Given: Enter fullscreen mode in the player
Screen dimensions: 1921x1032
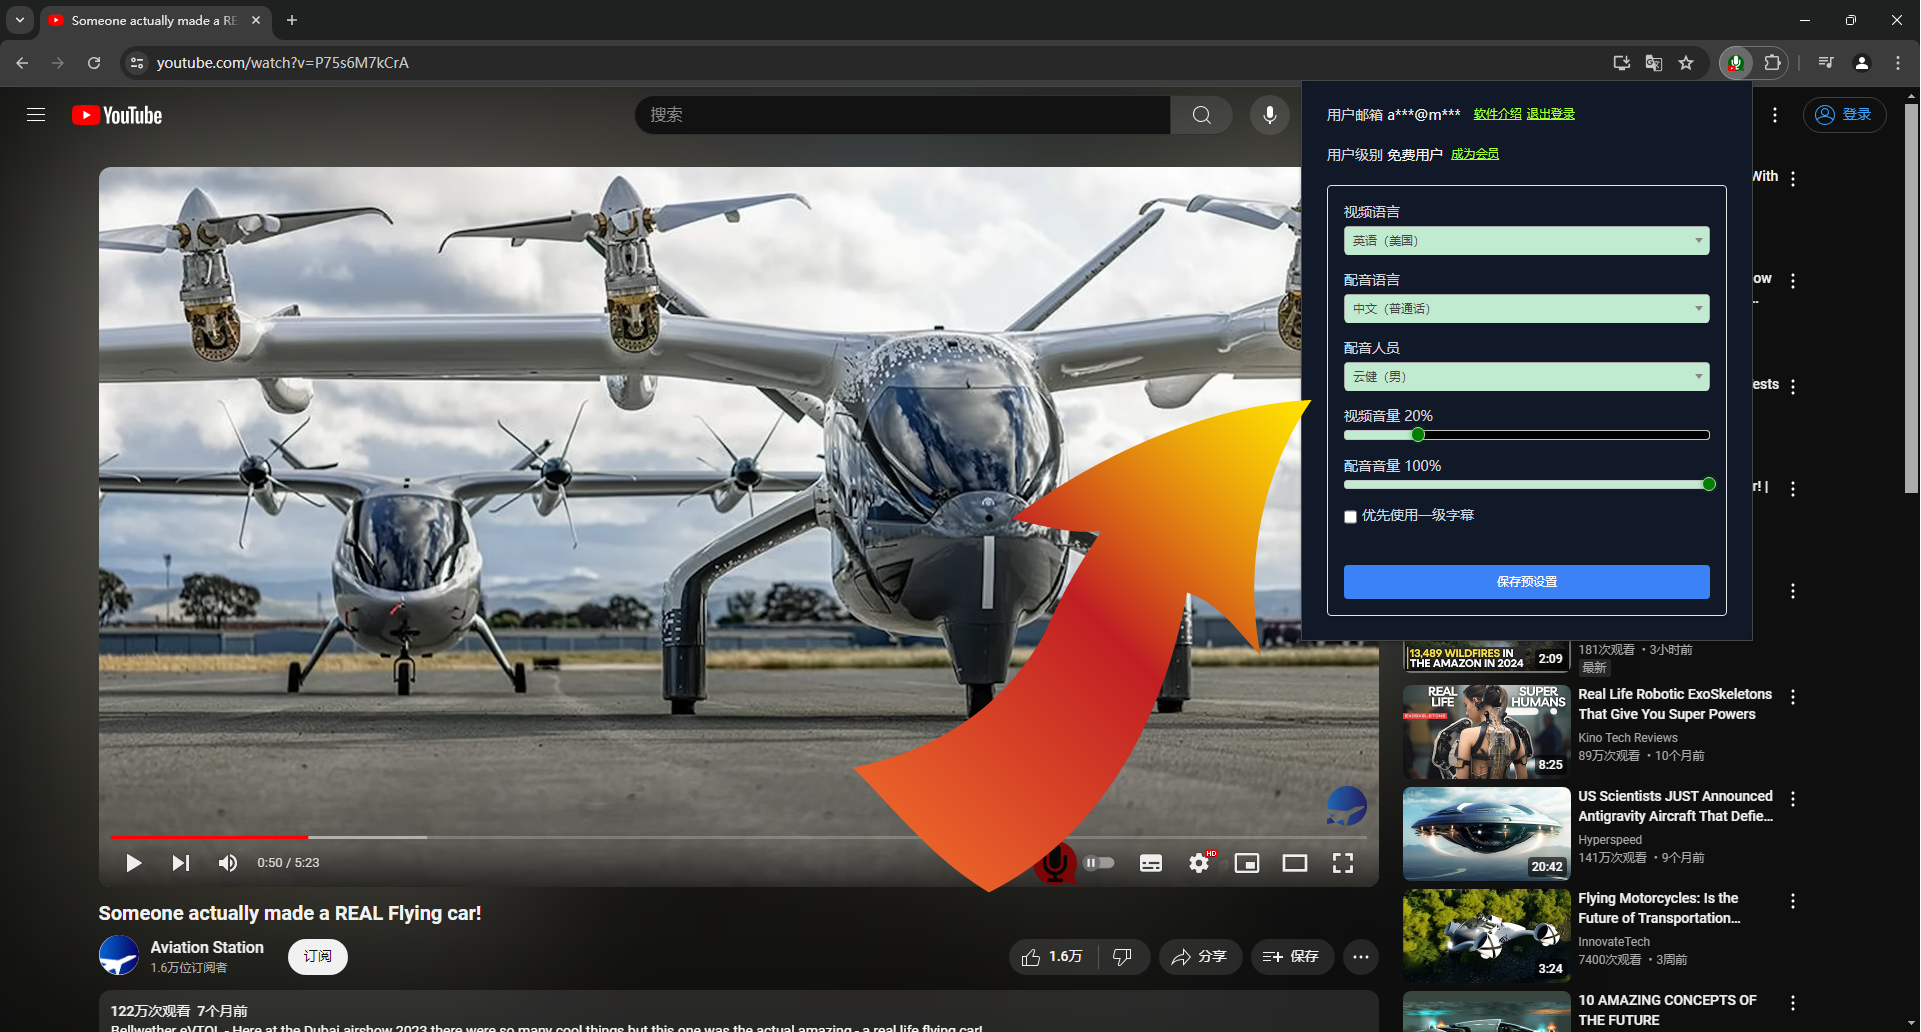Looking at the screenshot, I should click(1342, 863).
